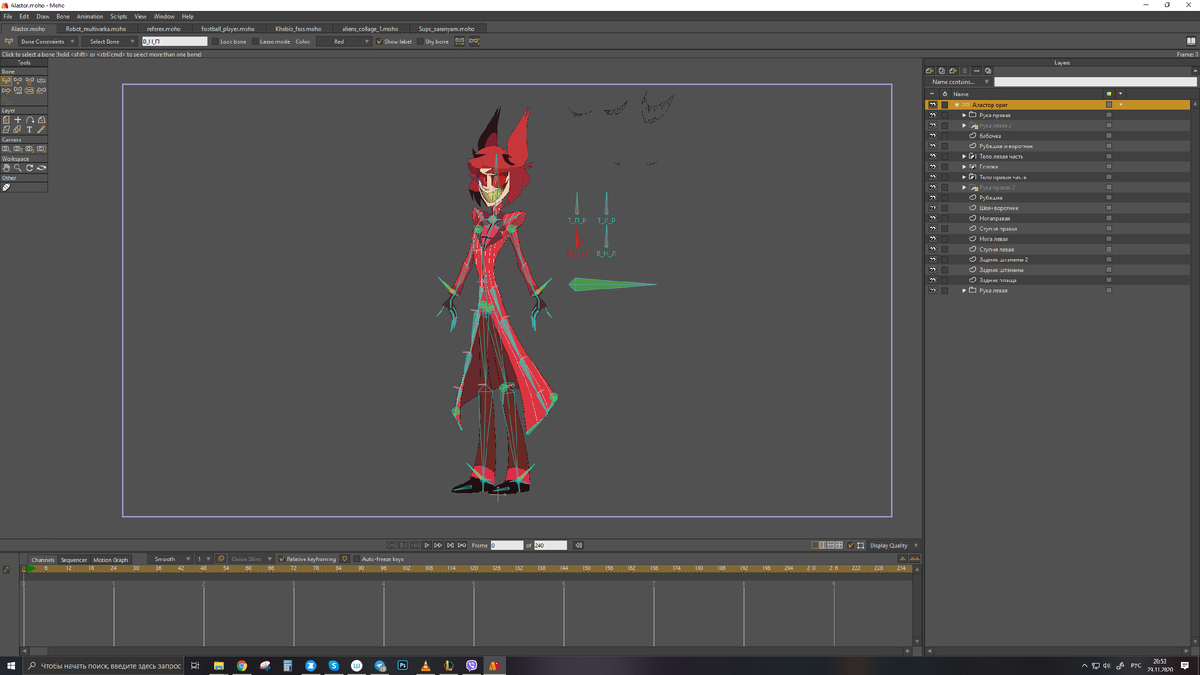Choose the Eyedropper tool in Layer tools
1200x675 pixels.
click(41, 129)
